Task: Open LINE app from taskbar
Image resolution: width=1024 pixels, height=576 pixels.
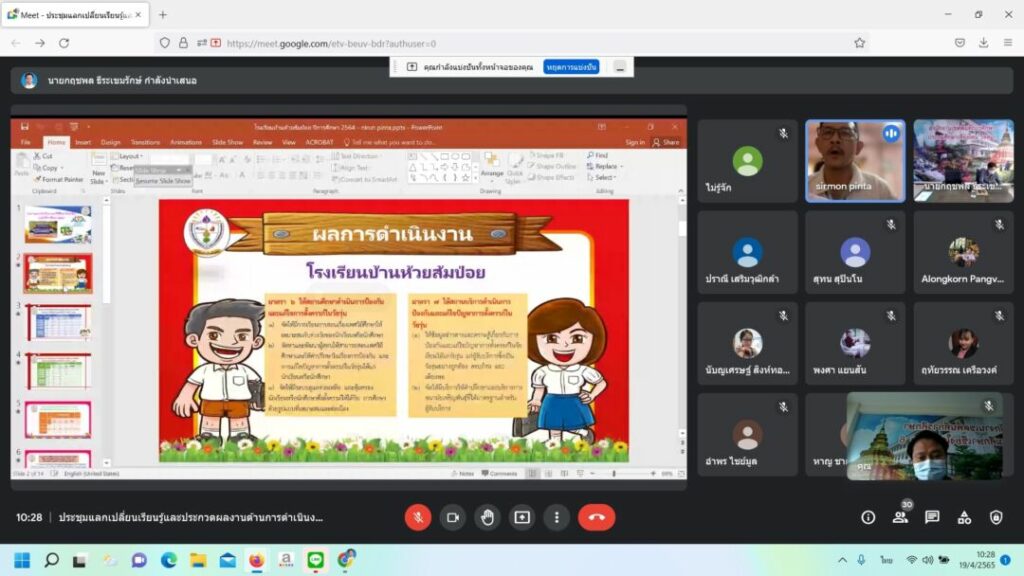Action: pos(315,560)
